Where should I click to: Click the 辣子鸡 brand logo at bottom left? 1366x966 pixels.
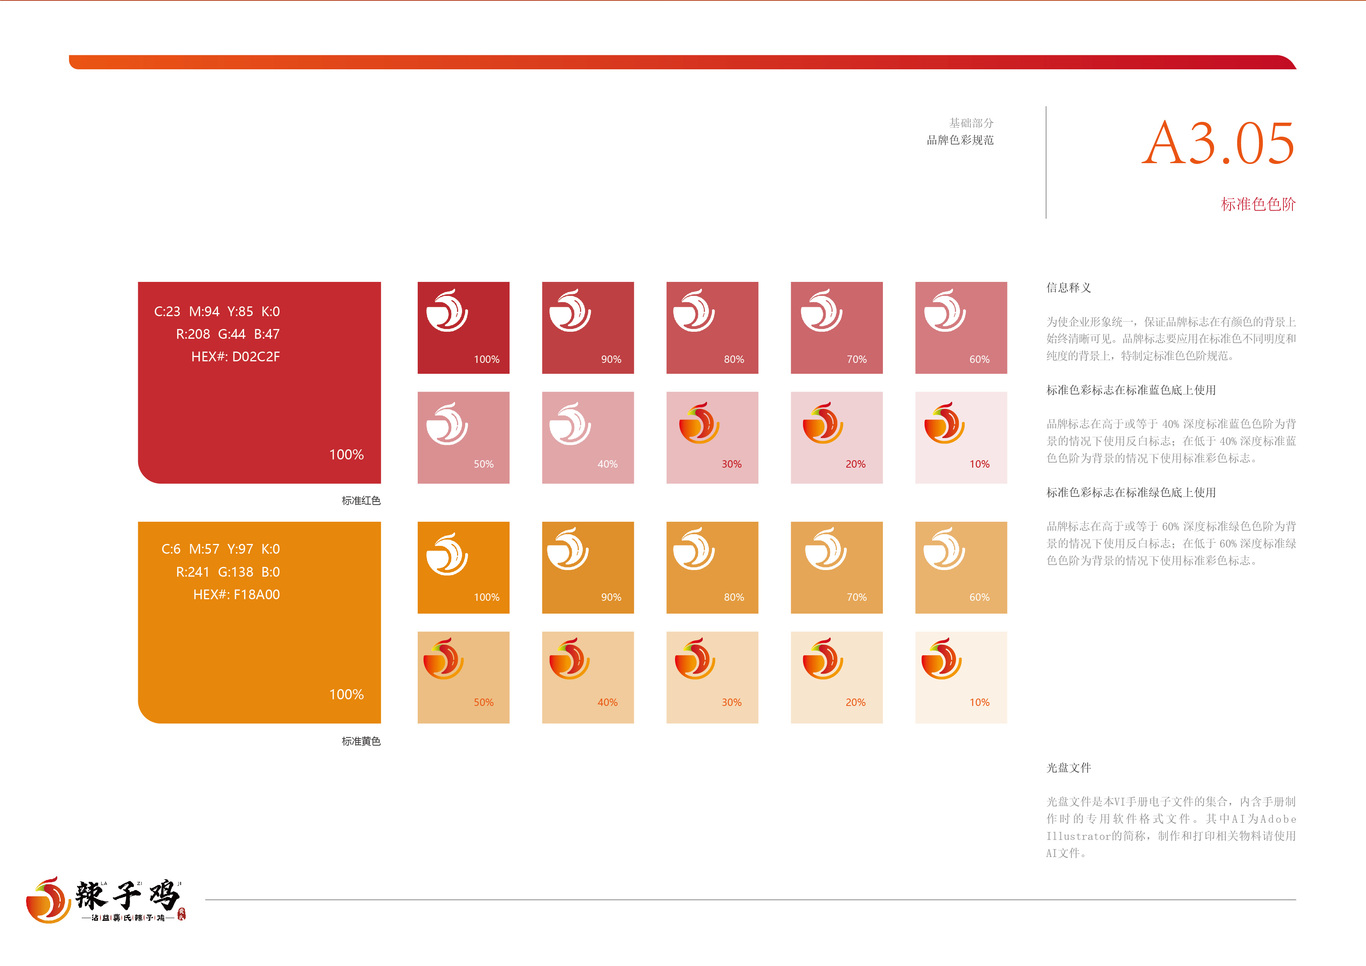coord(105,899)
